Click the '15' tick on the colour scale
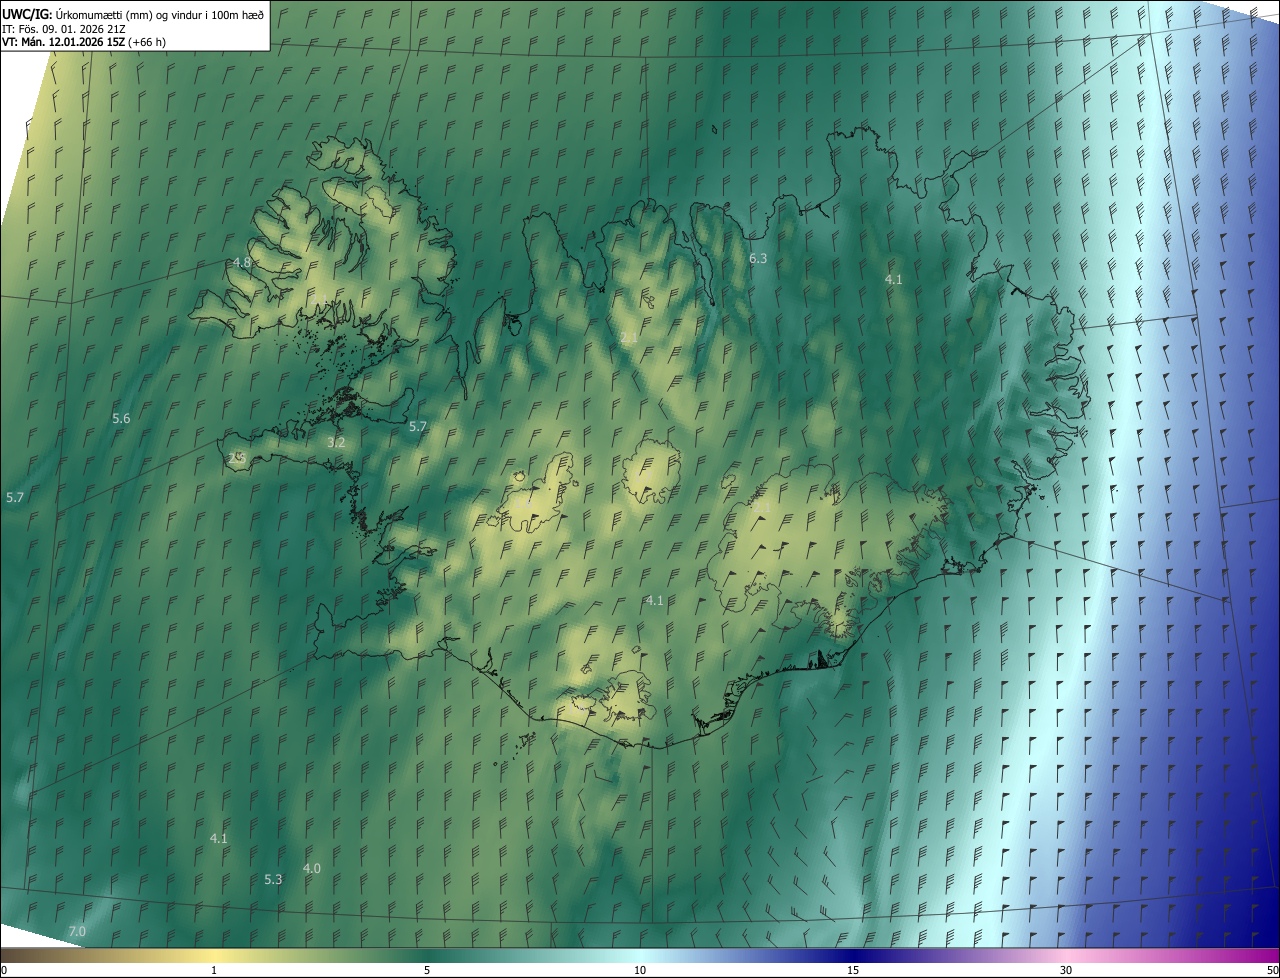Viewport: 1280px width, 978px height. click(x=853, y=970)
